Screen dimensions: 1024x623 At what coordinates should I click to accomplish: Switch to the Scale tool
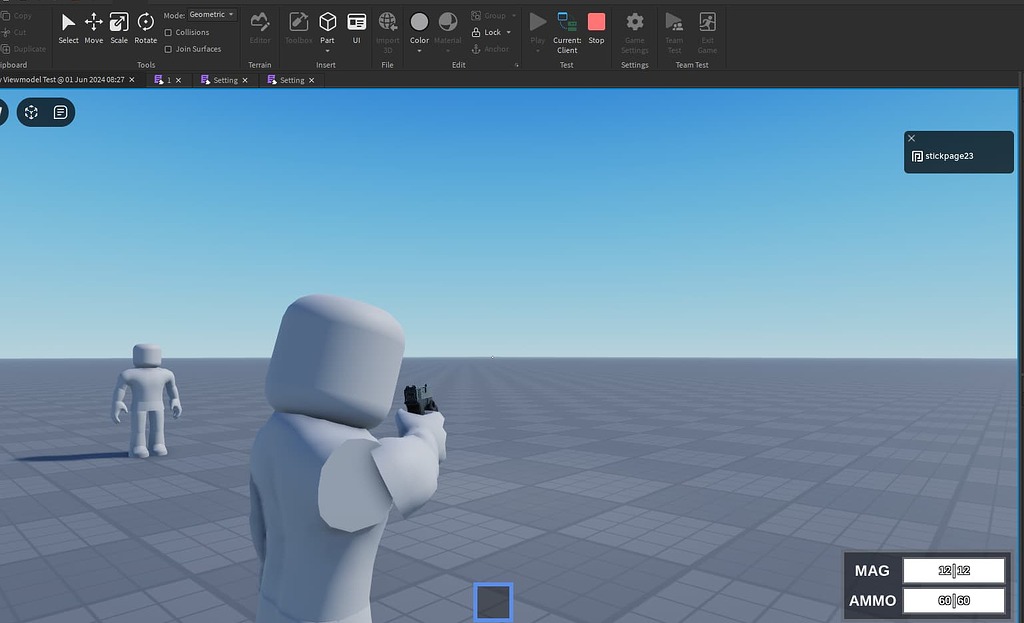point(119,25)
